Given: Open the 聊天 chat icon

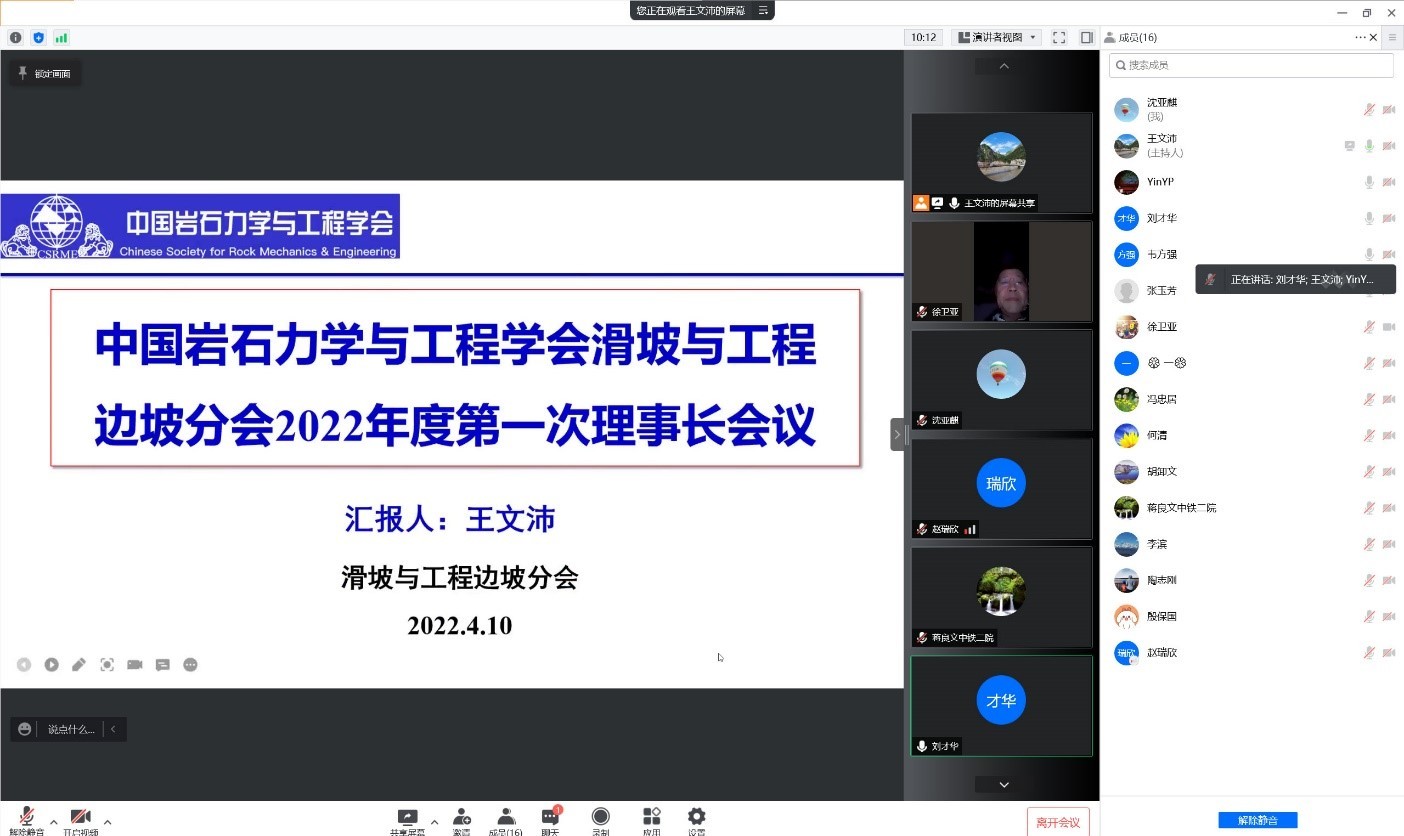Looking at the screenshot, I should click(x=550, y=819).
